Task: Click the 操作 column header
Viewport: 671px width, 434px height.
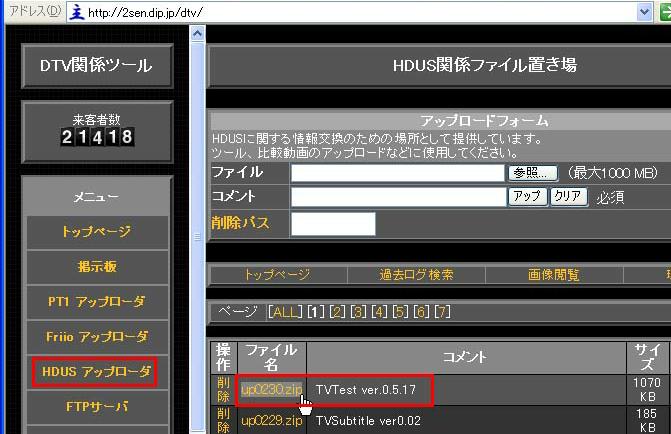Action: click(223, 357)
